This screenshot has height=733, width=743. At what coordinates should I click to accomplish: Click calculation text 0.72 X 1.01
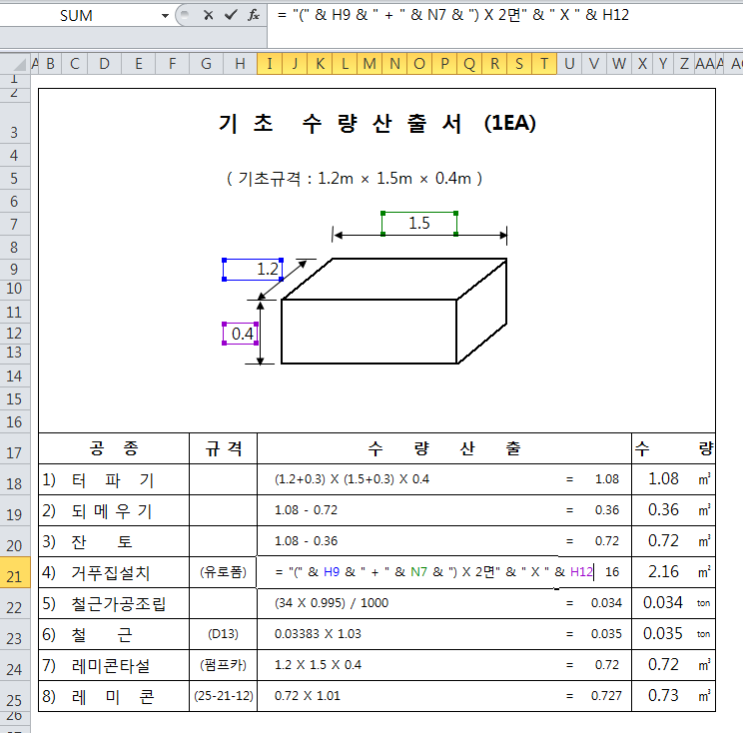307,696
